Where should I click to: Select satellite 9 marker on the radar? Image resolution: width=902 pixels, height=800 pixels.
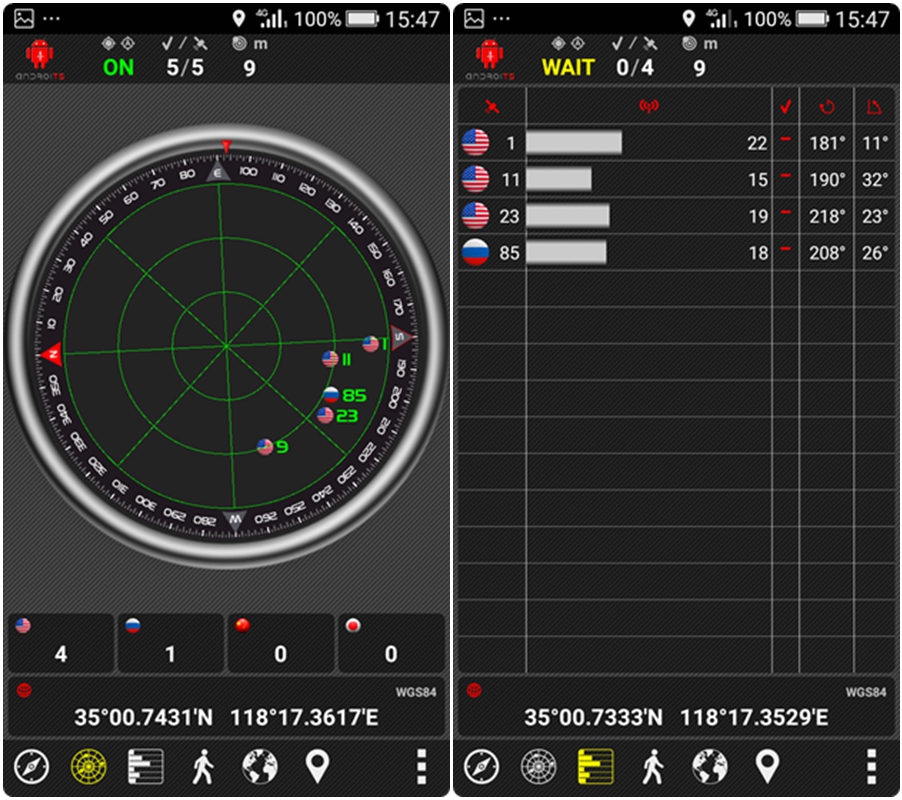click(265, 447)
